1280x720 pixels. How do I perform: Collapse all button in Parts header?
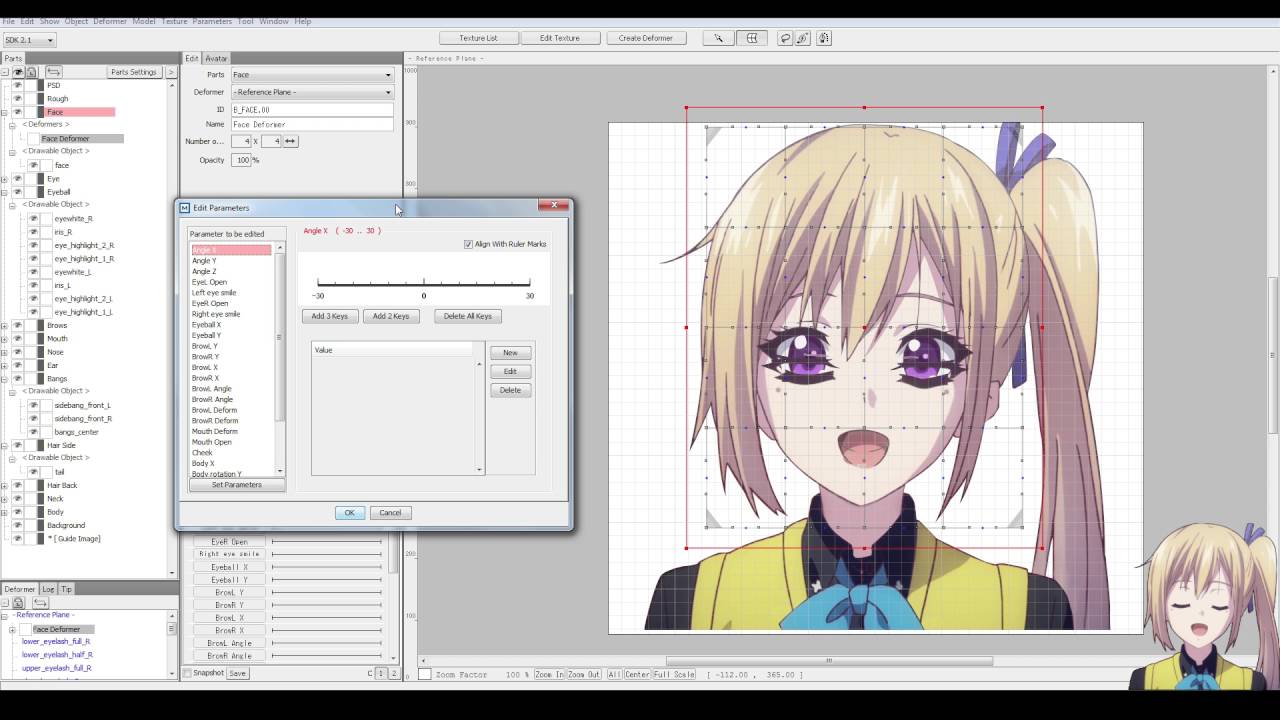pos(6,72)
